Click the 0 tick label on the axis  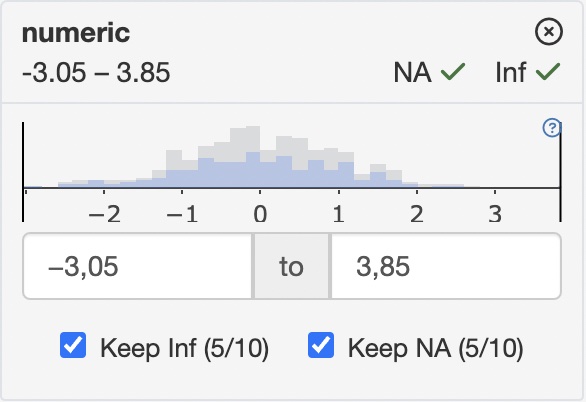(260, 214)
